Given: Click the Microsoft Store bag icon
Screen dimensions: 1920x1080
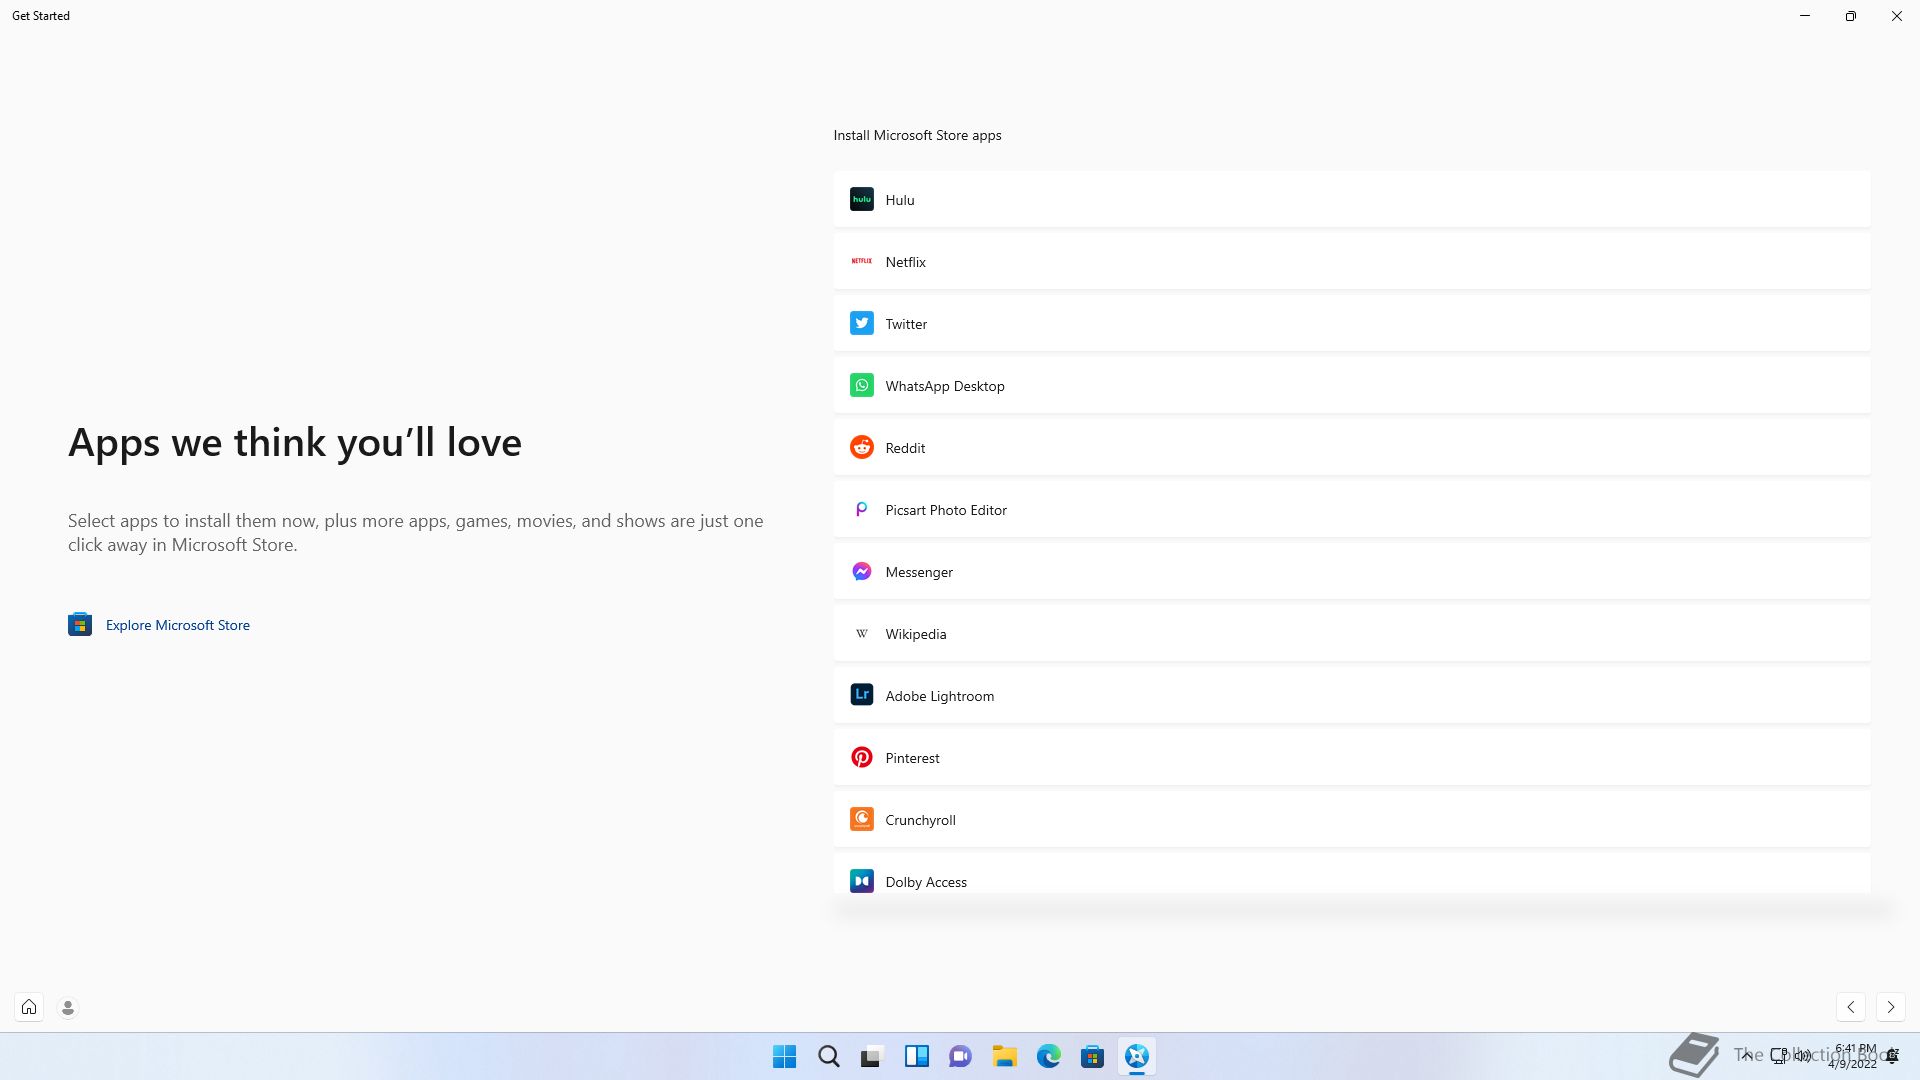Looking at the screenshot, I should point(80,625).
